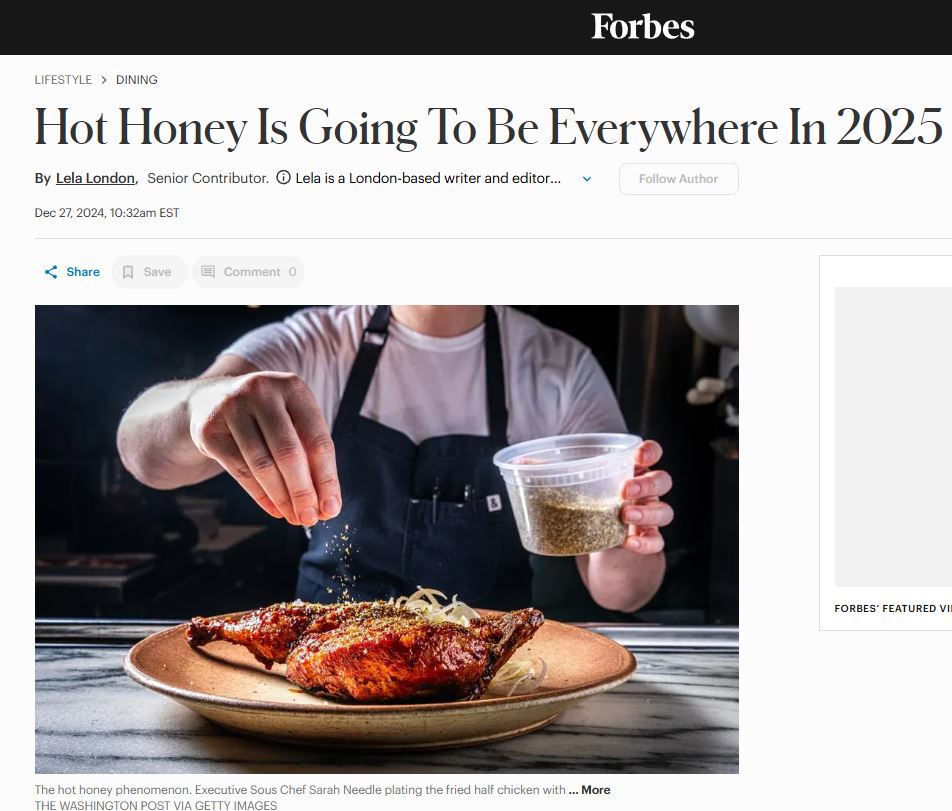The height and width of the screenshot is (811, 952).
Task: Click the author bio text snippet
Action: (428, 178)
